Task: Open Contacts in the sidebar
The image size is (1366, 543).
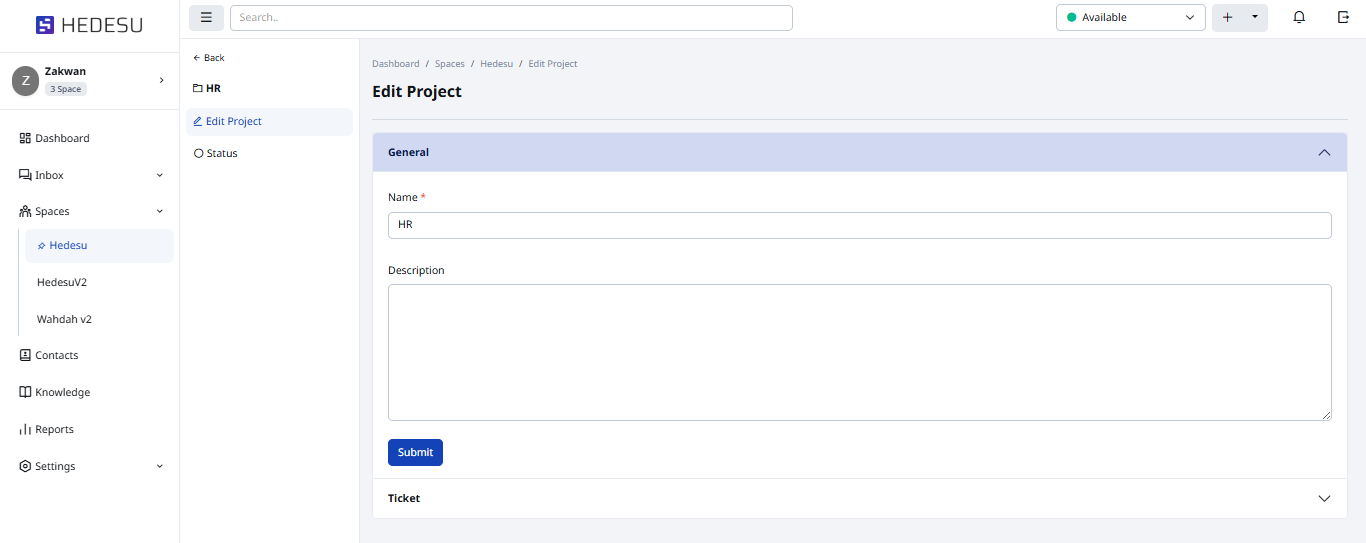Action: click(56, 355)
